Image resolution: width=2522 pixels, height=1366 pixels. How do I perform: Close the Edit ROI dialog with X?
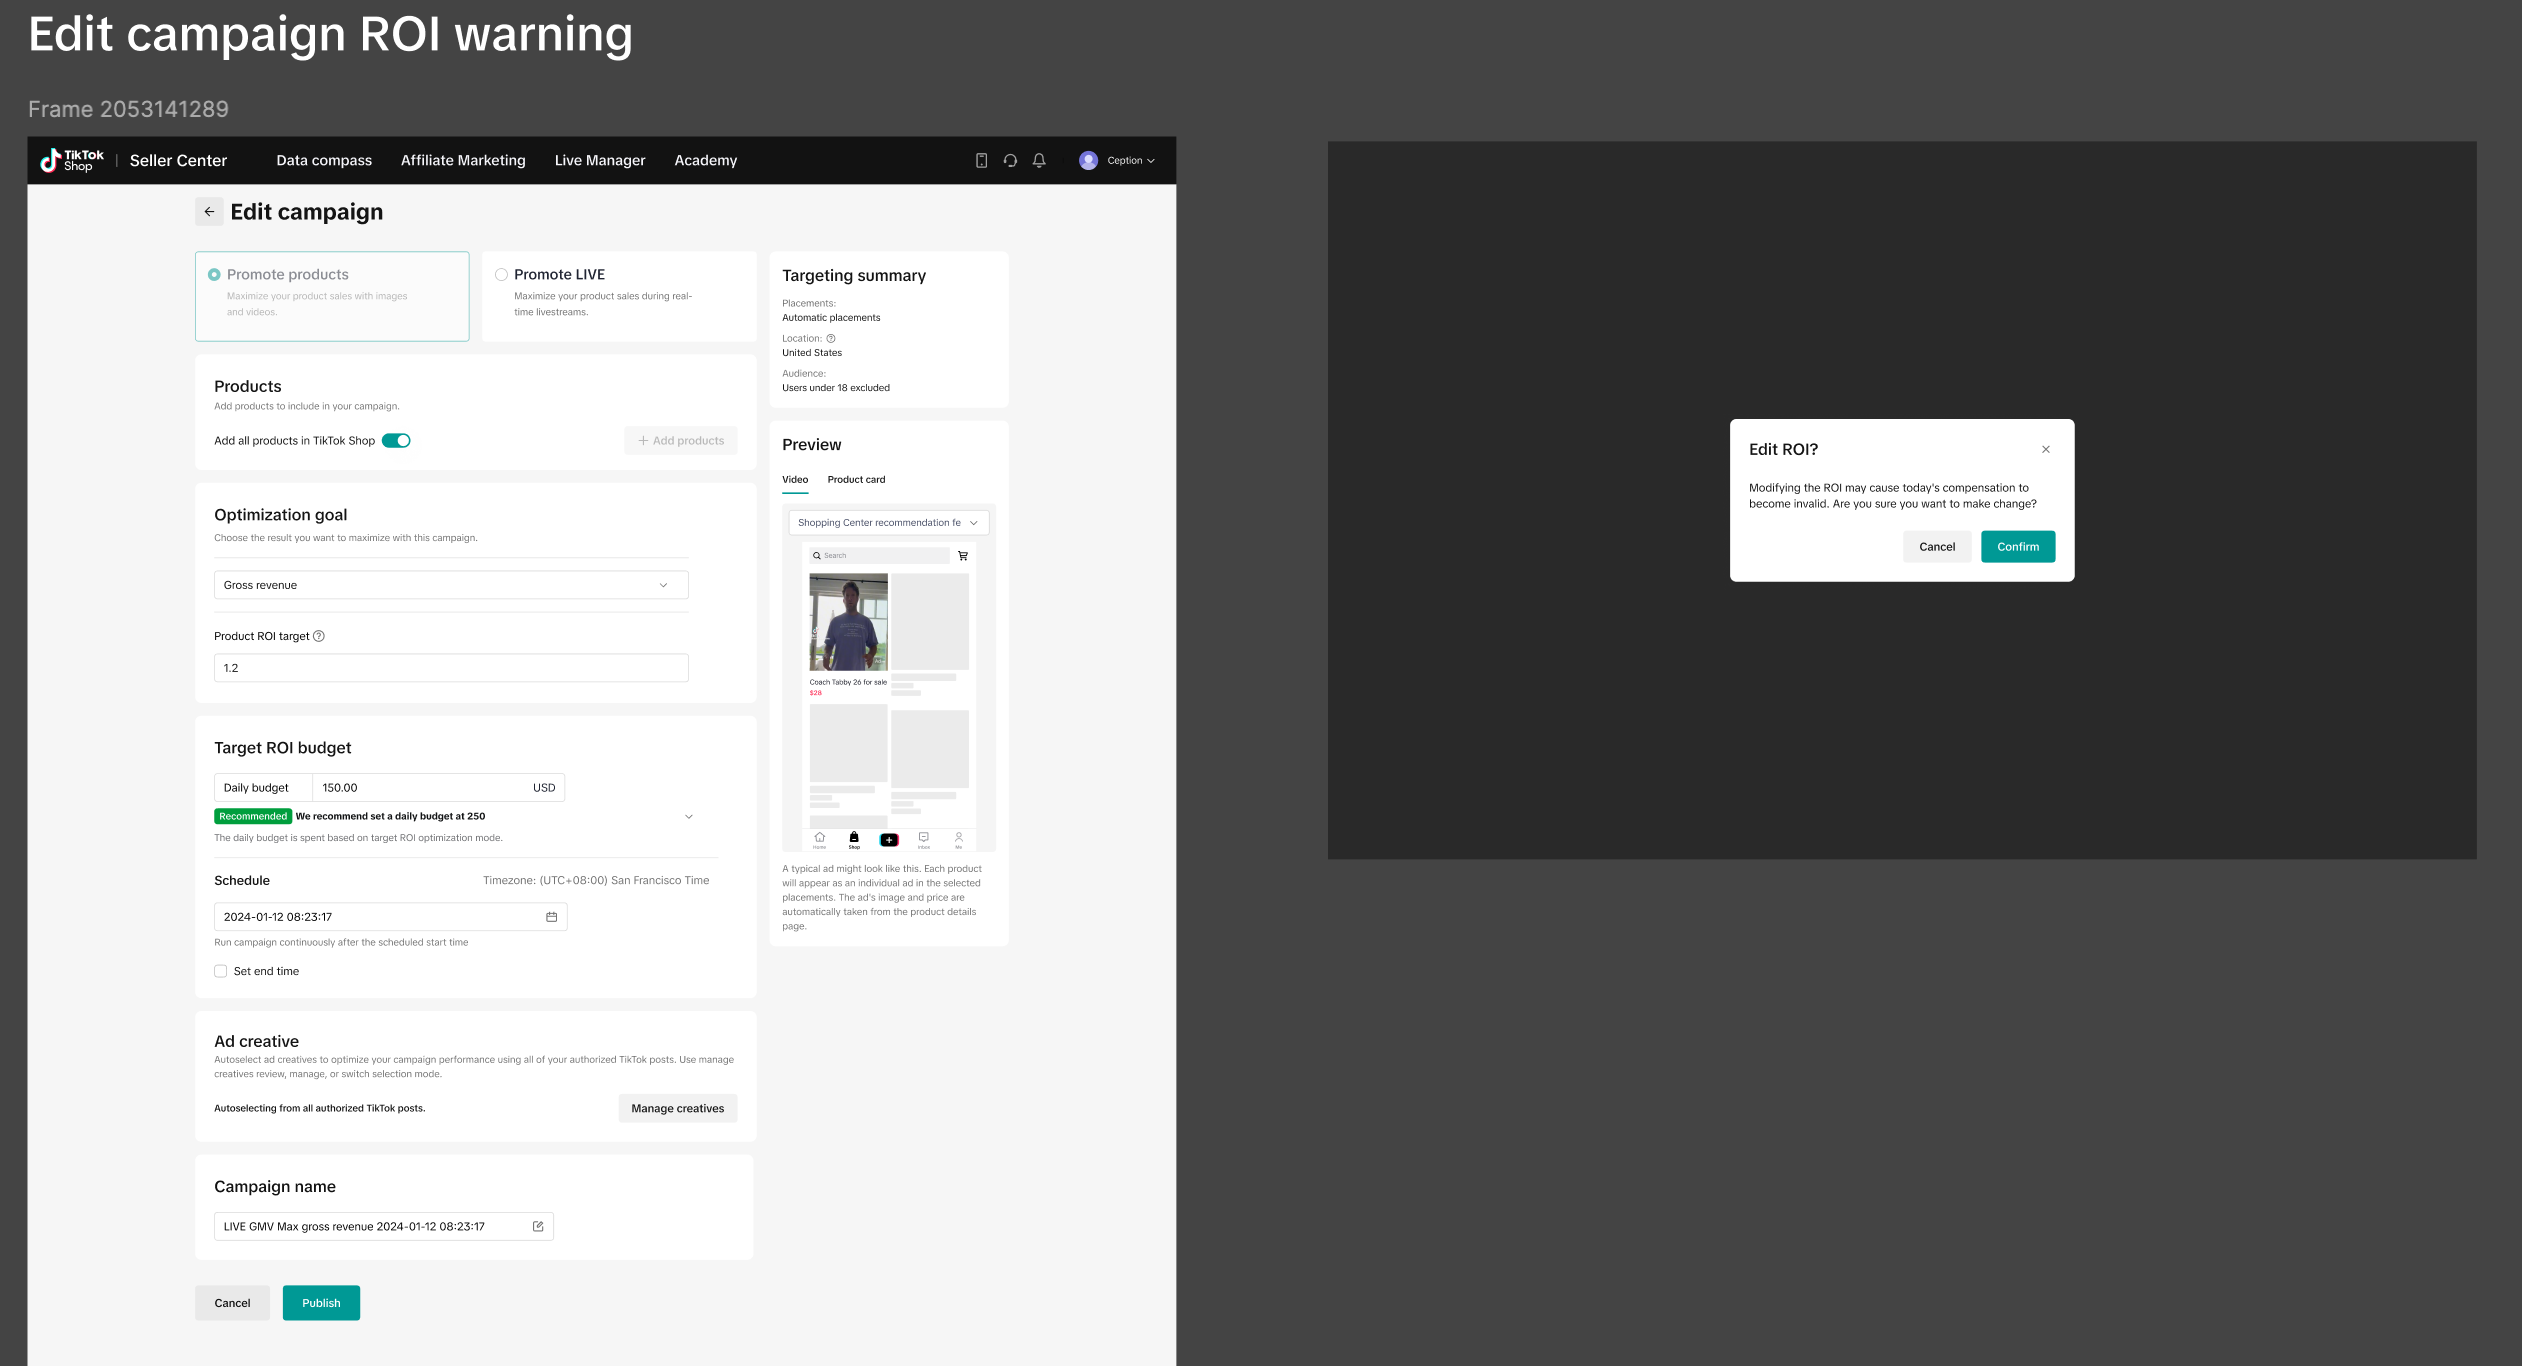pos(2046,449)
